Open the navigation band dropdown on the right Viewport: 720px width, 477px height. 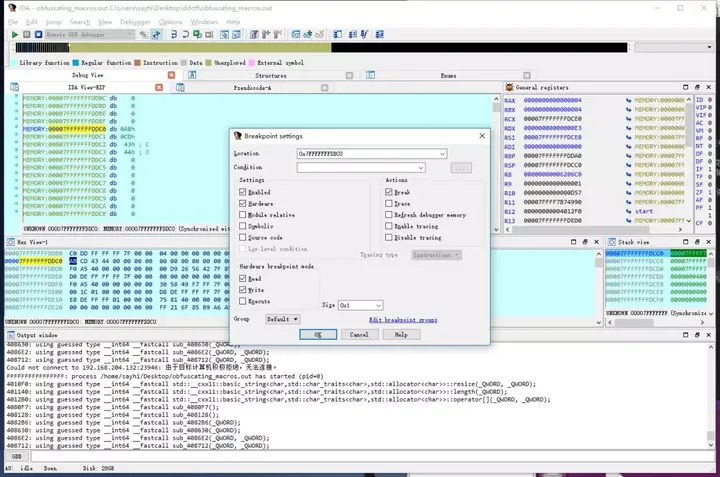point(674,47)
